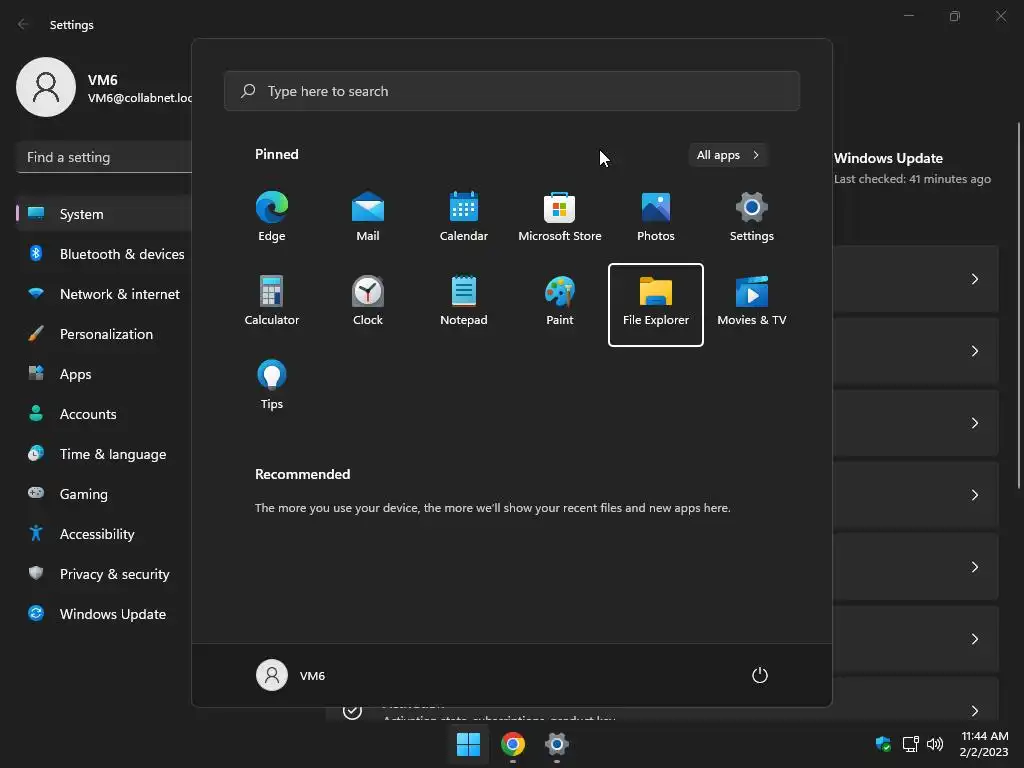Click the Find a setting search field
This screenshot has height=768, width=1024.
click(104, 157)
